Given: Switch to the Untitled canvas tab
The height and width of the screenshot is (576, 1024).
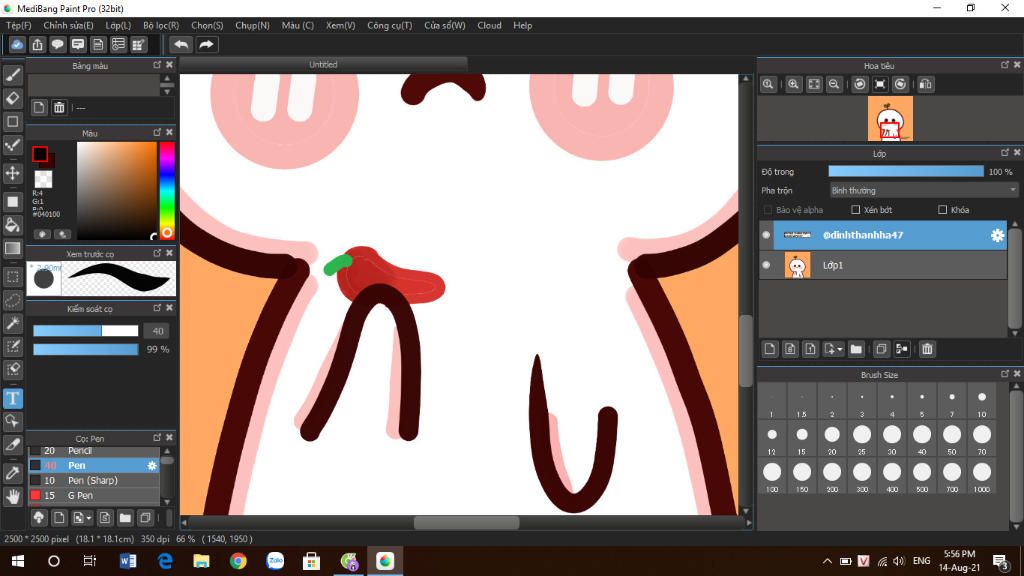Looking at the screenshot, I should (323, 65).
